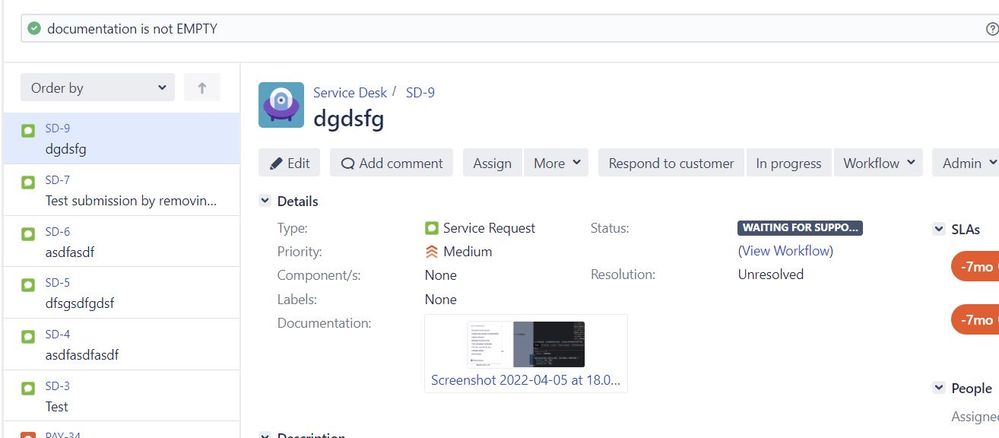Open the Order by dropdown

[x=97, y=87]
